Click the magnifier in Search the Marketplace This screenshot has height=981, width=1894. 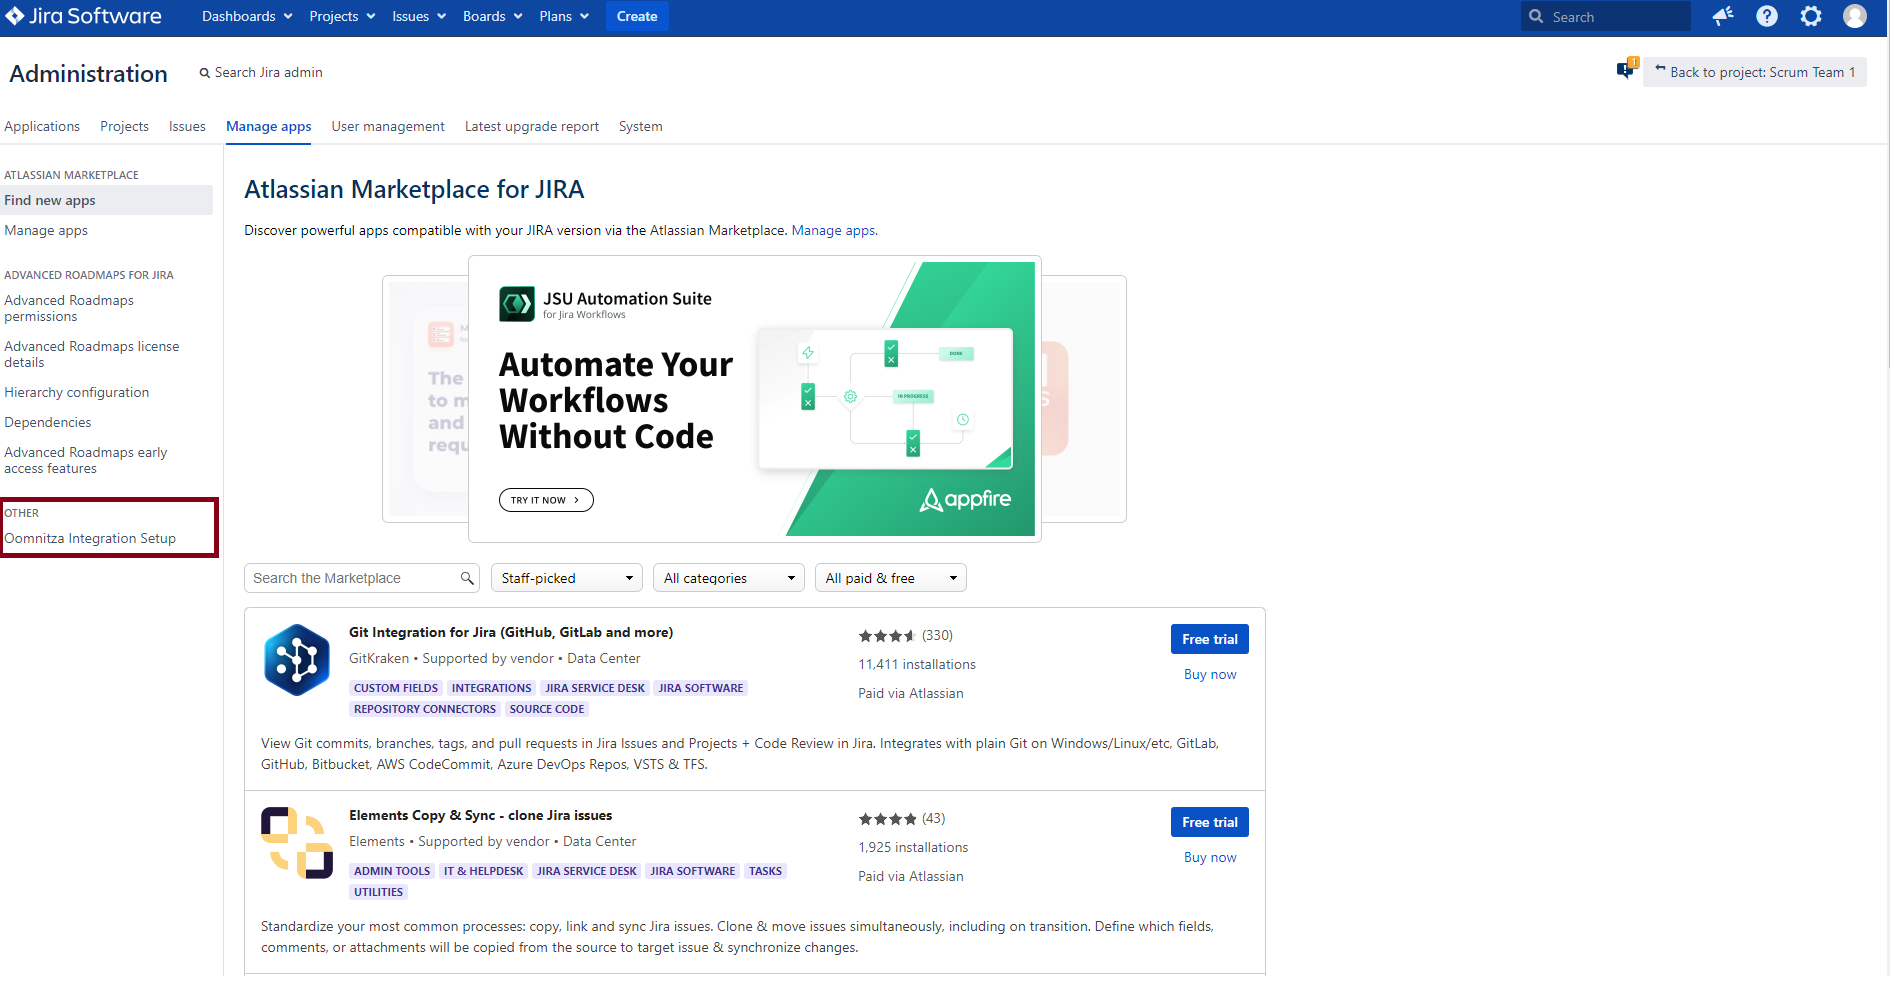click(x=467, y=578)
